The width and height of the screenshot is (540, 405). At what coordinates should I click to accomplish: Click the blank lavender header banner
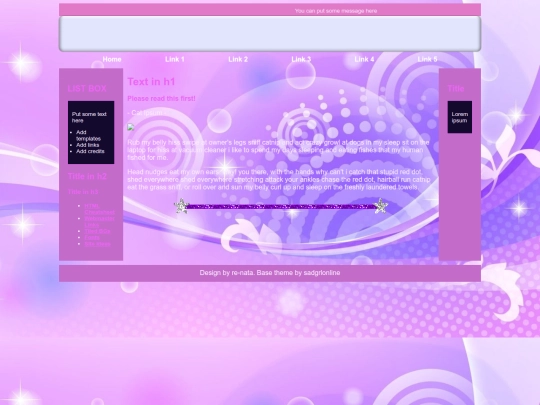coord(270,34)
